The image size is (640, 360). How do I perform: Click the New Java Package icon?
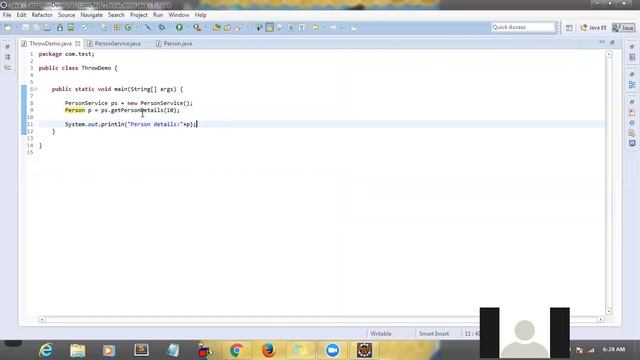(x=117, y=28)
